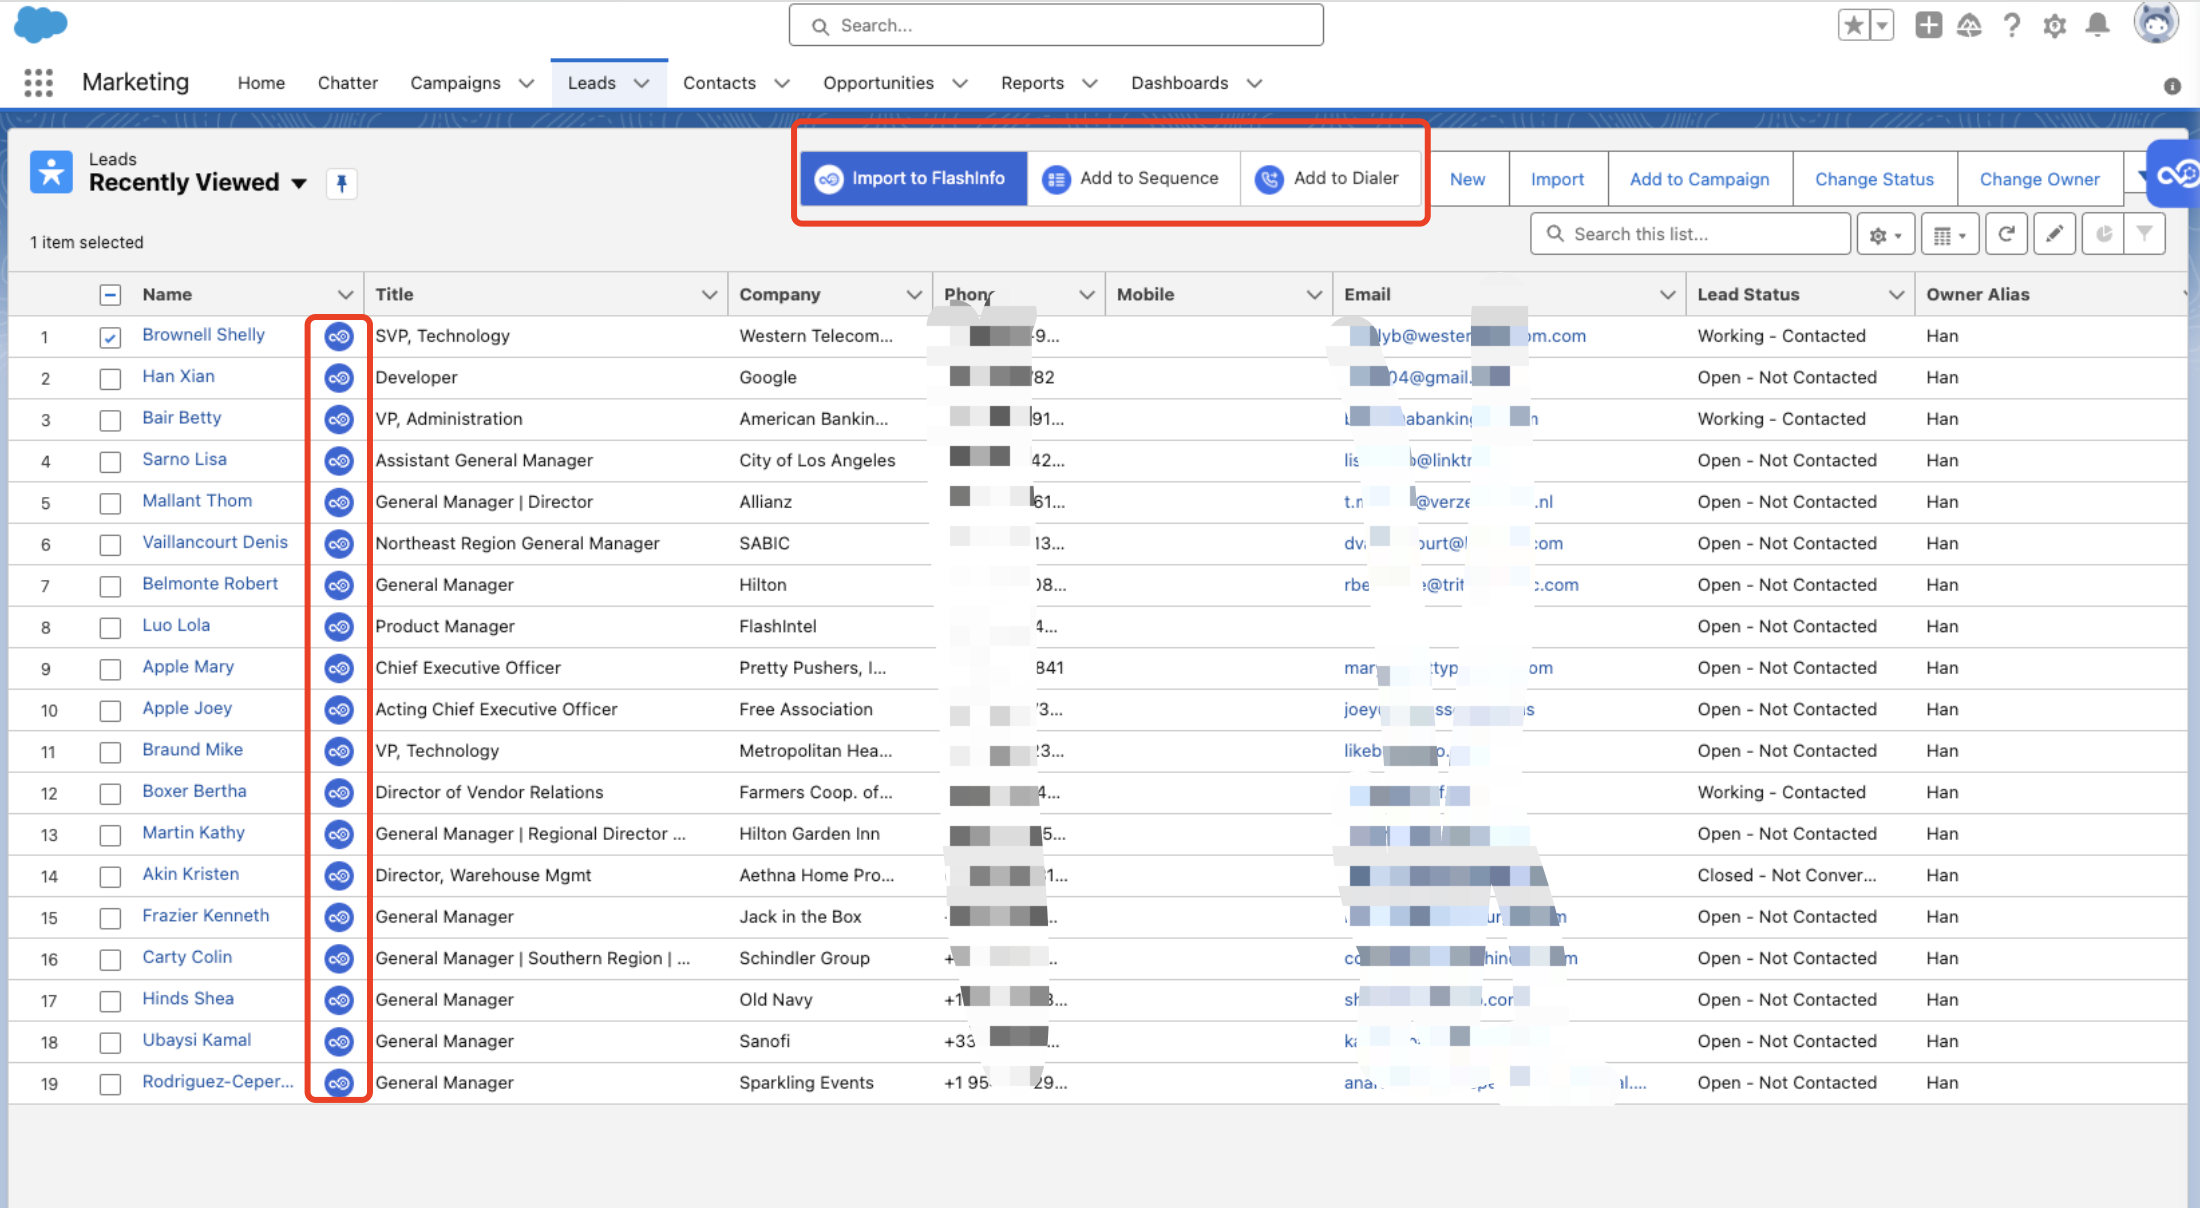Open the Lead Status column dropdown
Viewport: 2200px width, 1208px height.
[x=1896, y=295]
